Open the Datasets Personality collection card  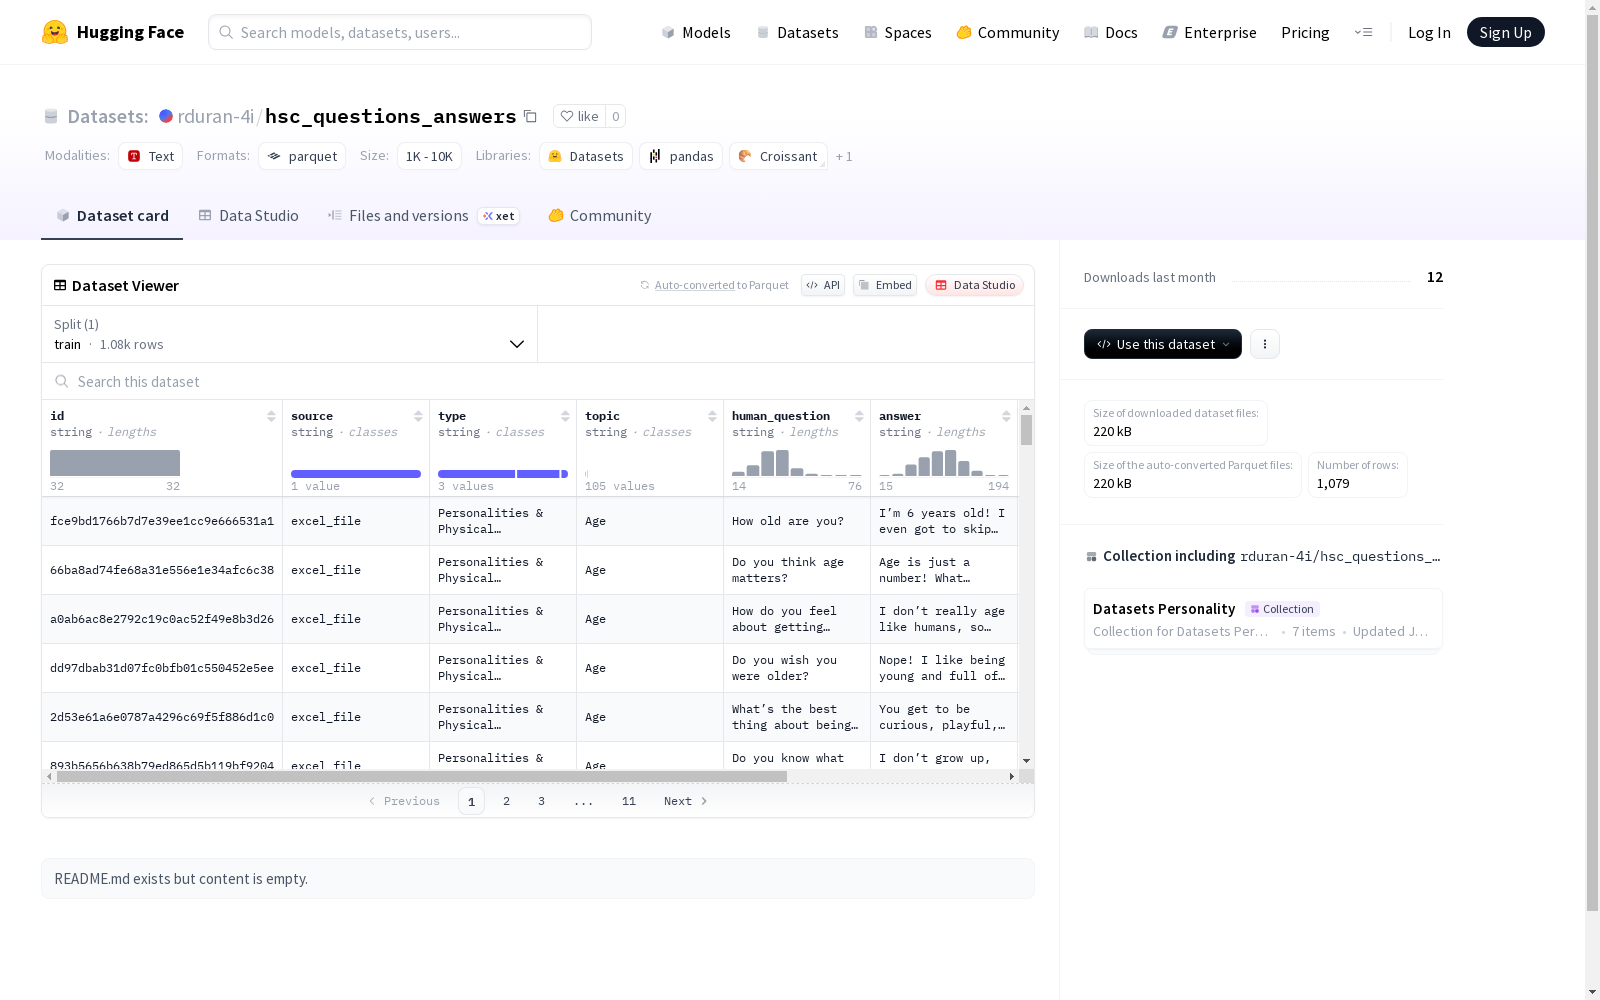pos(1263,619)
